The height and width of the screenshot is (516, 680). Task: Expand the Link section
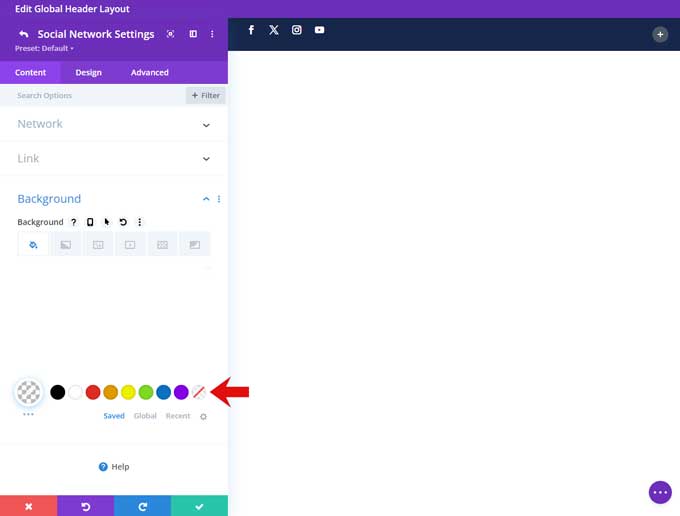coord(114,158)
